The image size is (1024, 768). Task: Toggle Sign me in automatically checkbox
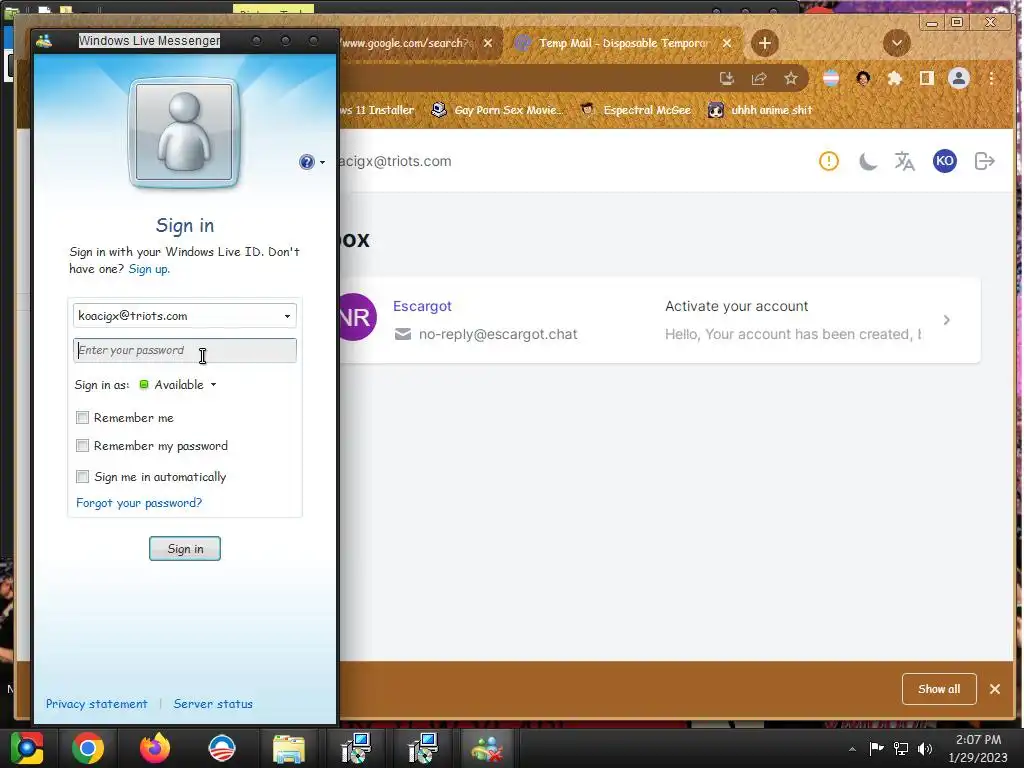tap(82, 476)
